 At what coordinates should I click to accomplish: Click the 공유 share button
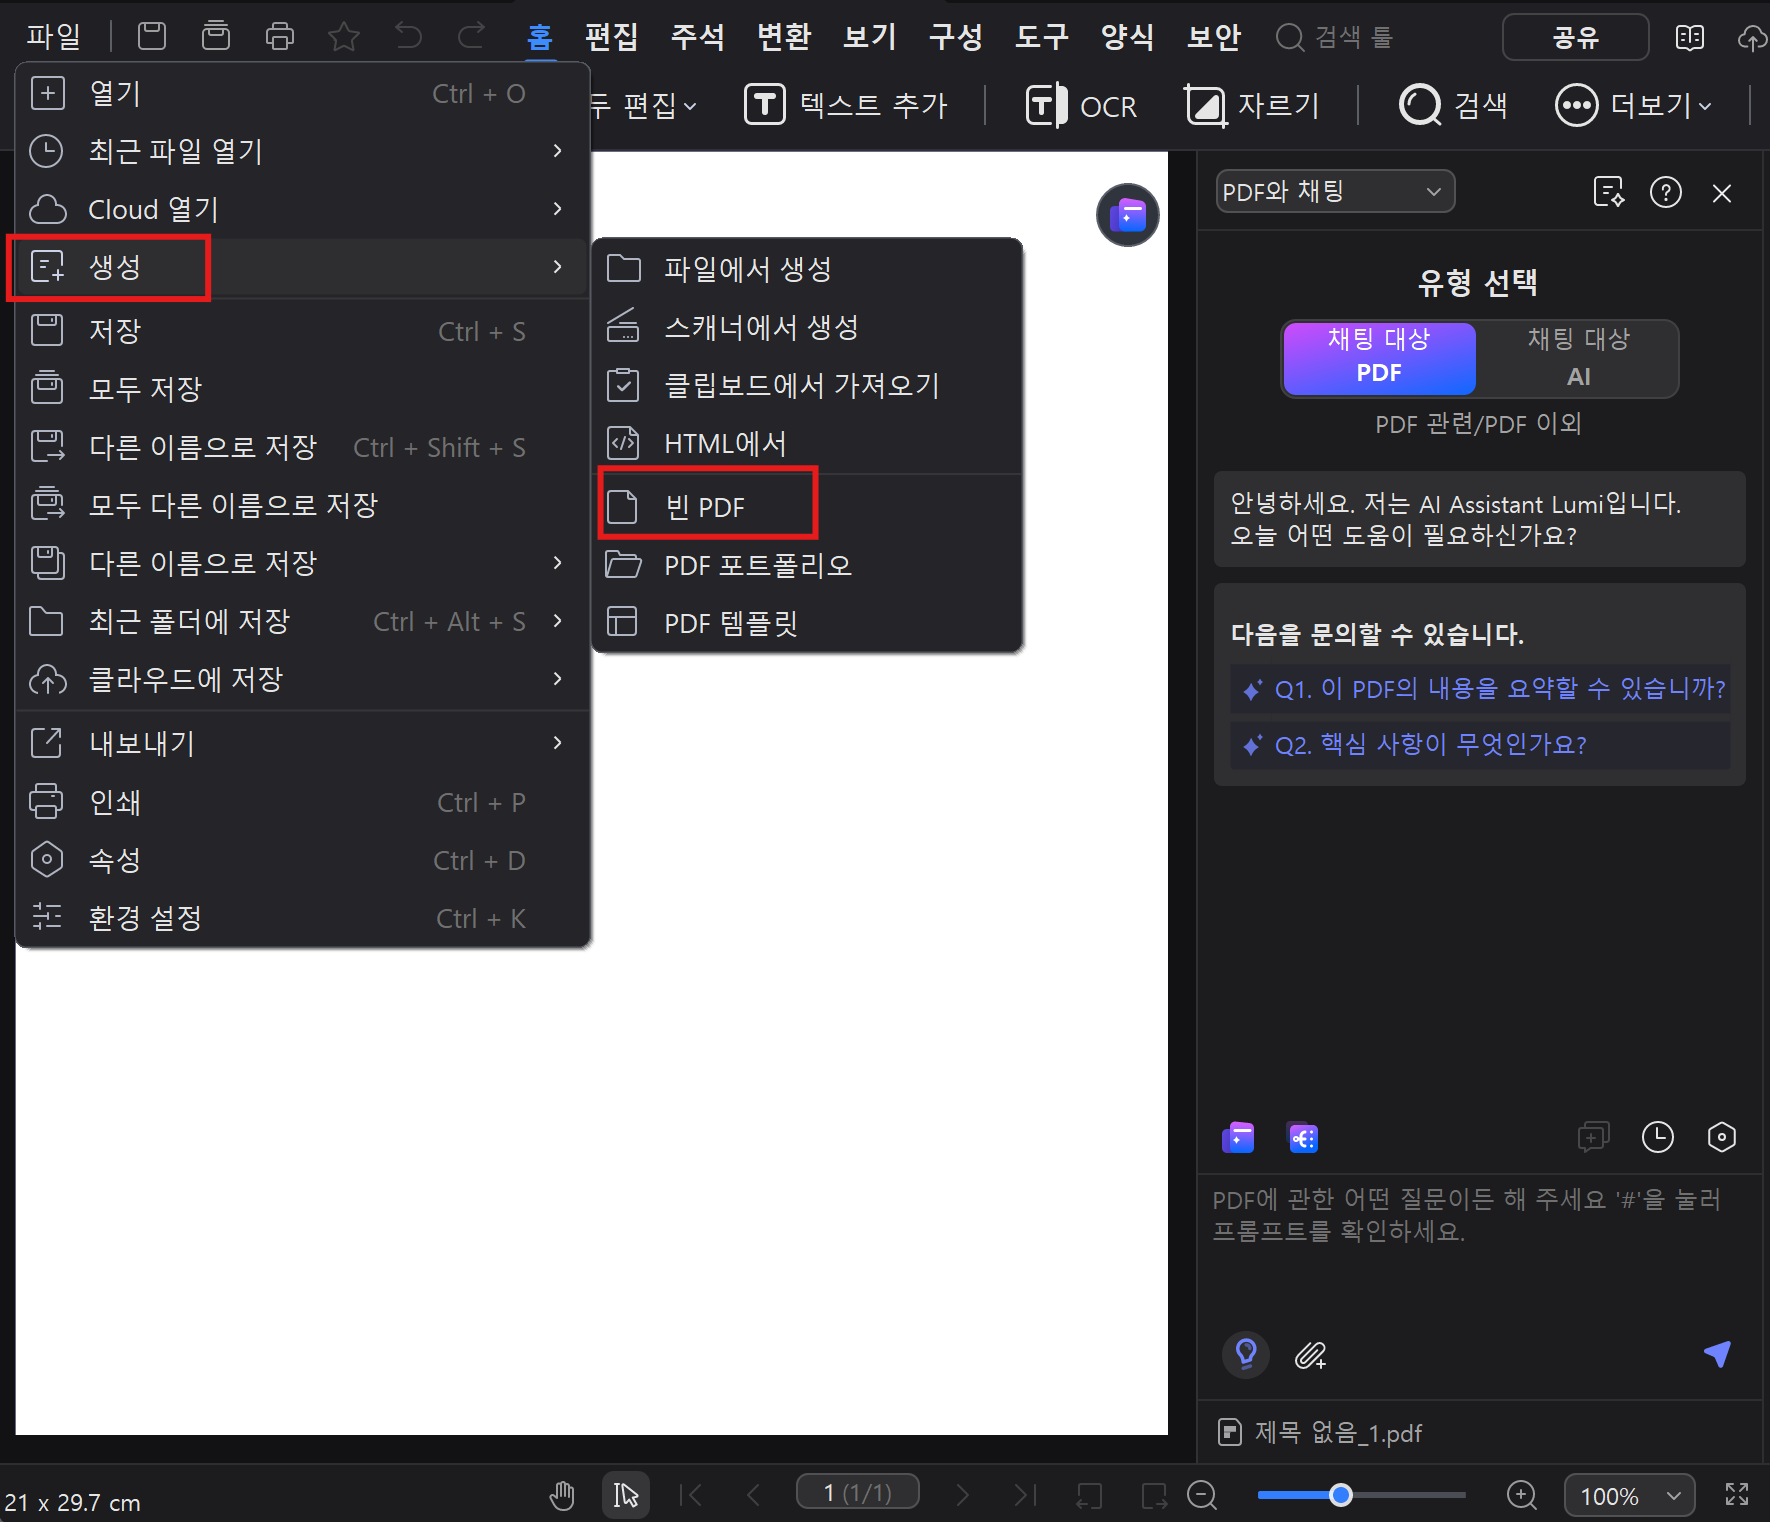tap(1575, 37)
